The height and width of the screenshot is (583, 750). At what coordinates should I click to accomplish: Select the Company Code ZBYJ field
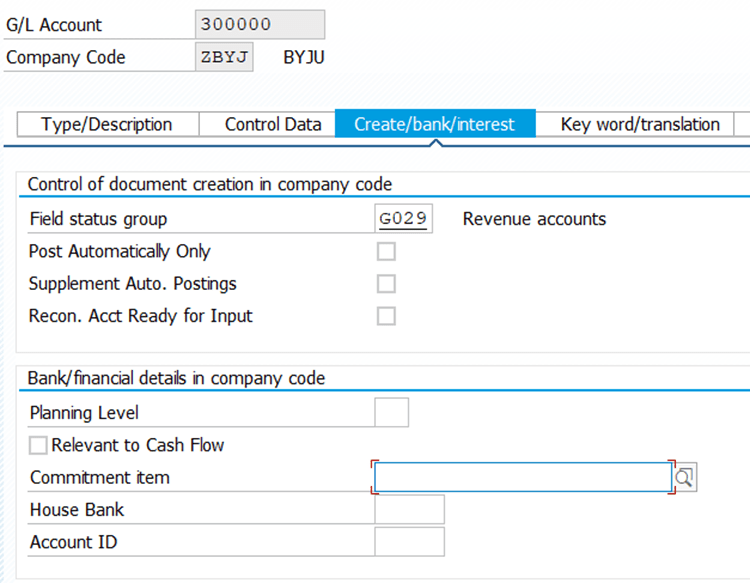tap(224, 57)
